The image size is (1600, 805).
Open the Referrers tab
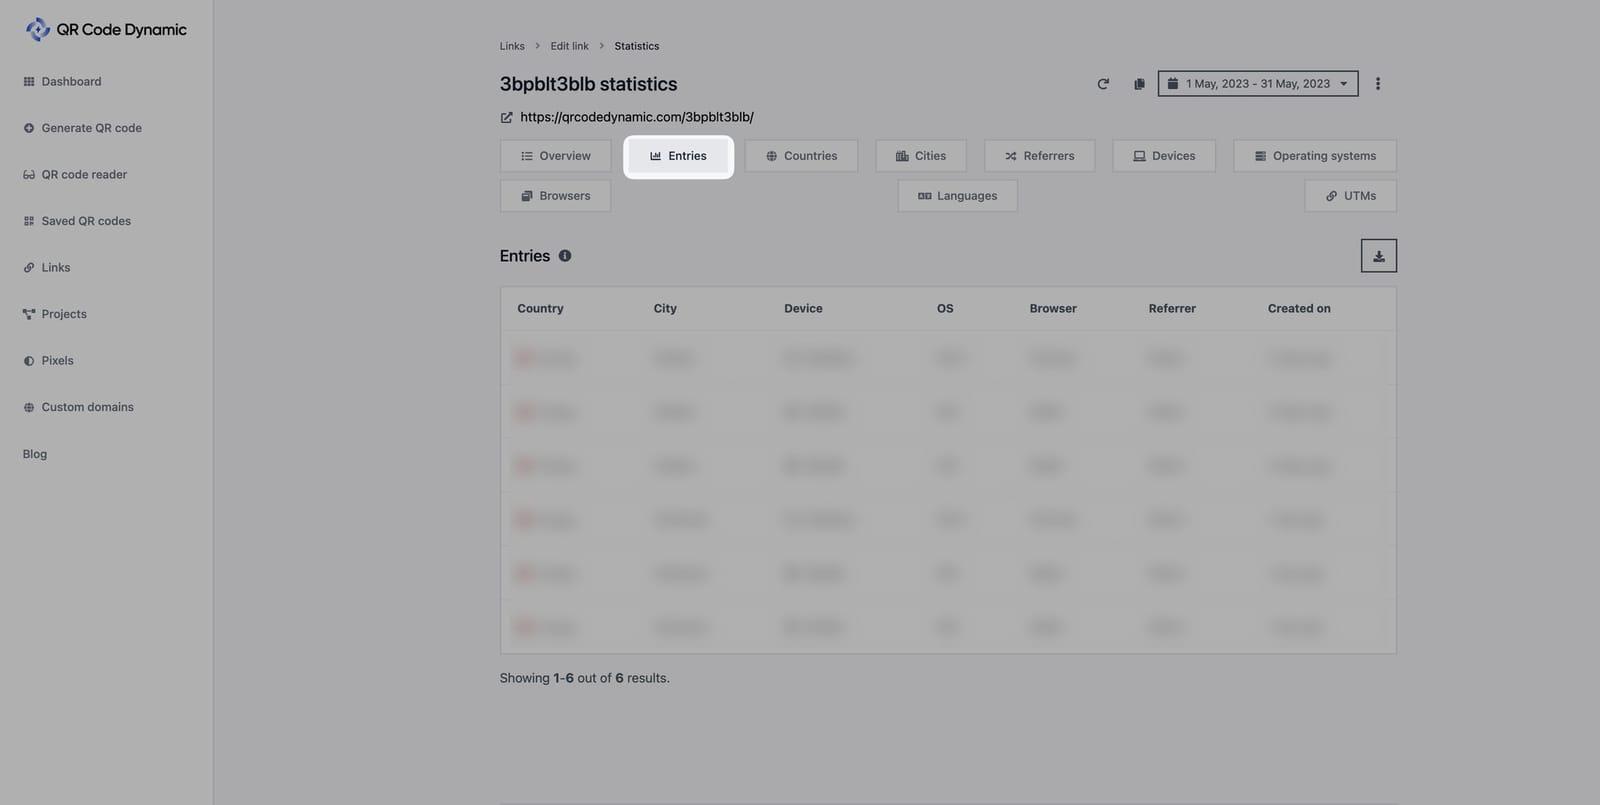pyautogui.click(x=1040, y=156)
